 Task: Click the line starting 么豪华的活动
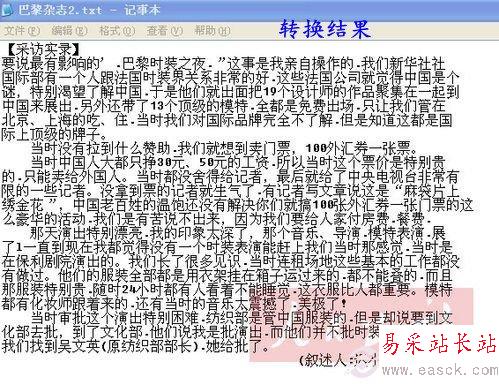point(217,219)
